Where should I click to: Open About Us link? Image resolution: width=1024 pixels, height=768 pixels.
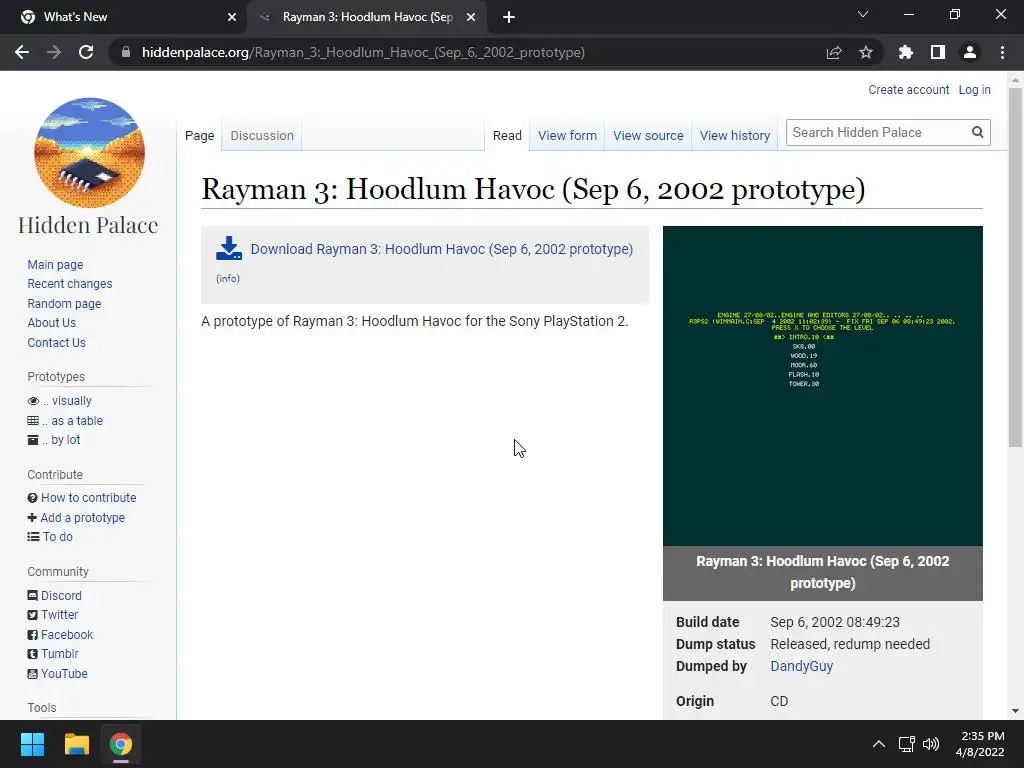[52, 323]
